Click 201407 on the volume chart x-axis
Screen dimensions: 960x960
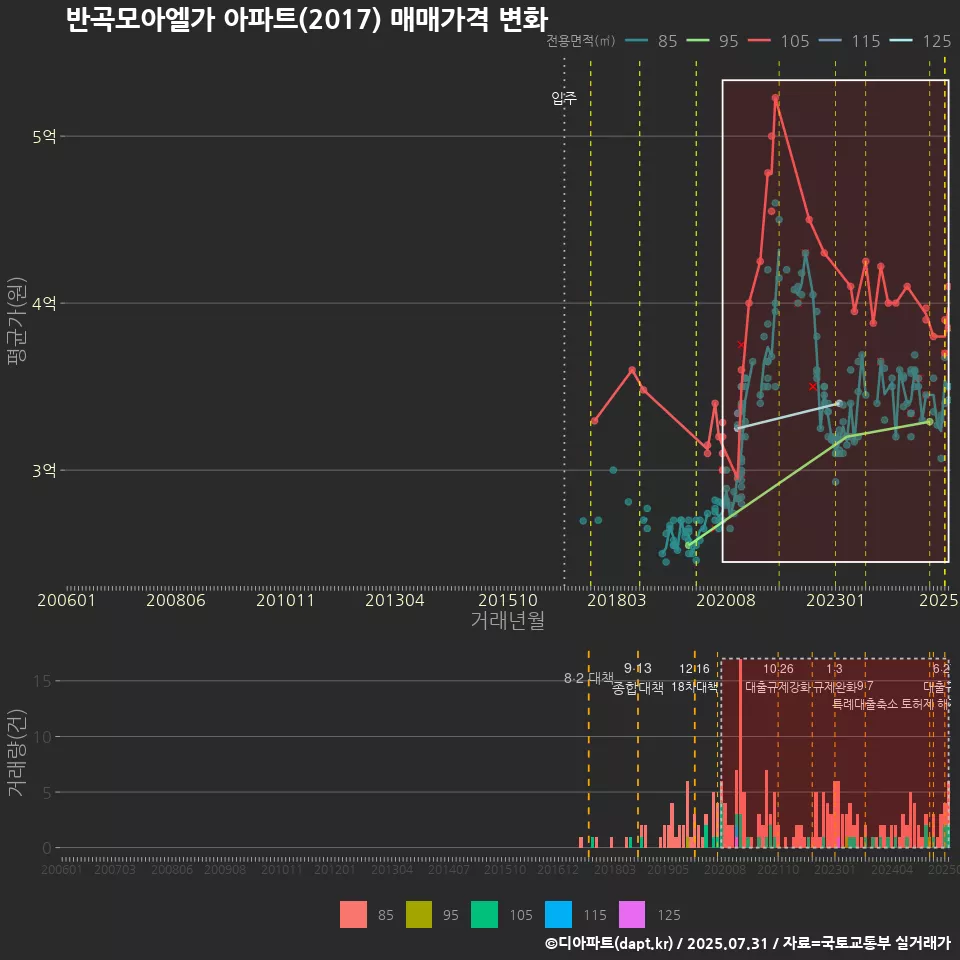tap(448, 869)
